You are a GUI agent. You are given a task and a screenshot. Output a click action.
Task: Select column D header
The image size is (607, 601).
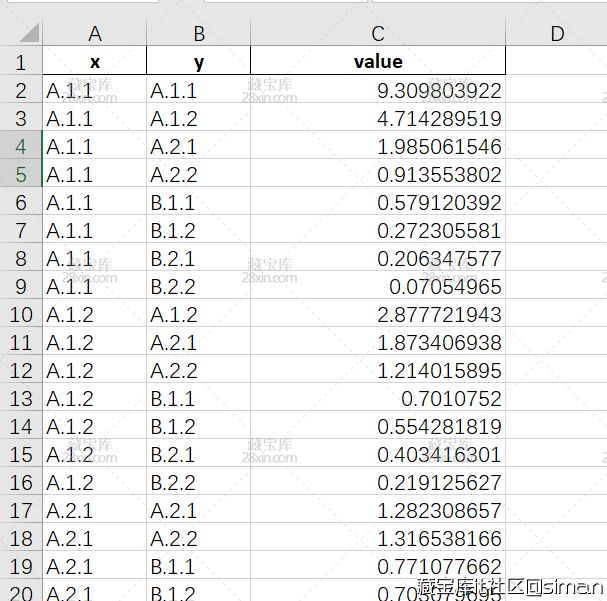tap(556, 34)
